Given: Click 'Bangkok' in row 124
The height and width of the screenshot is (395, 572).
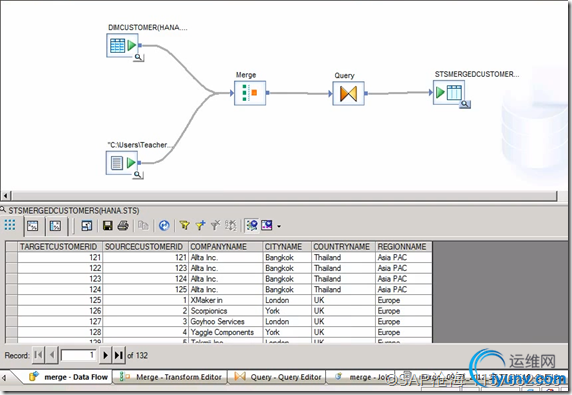Looking at the screenshot, I should point(287,290).
